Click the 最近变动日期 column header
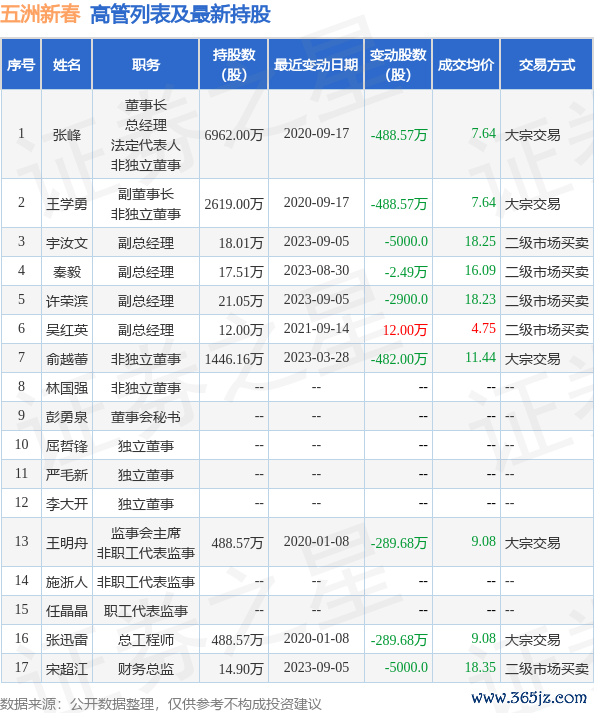The width and height of the screenshot is (594, 713). point(316,65)
